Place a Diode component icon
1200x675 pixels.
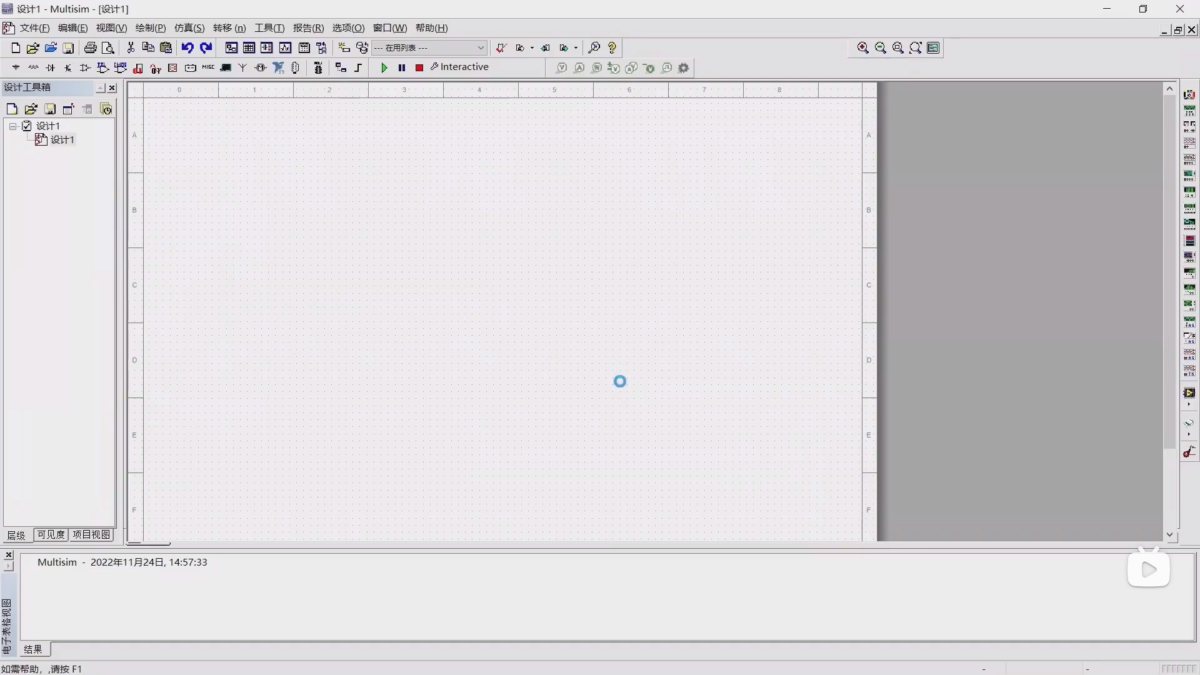click(x=50, y=68)
